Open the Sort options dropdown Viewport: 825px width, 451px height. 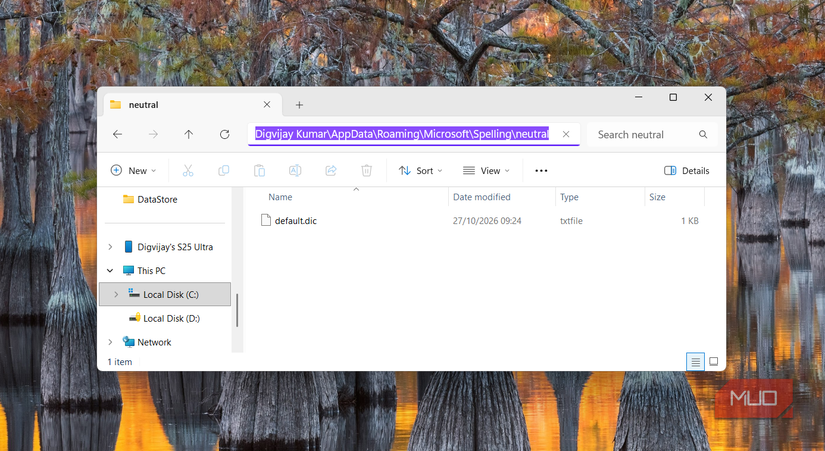(420, 171)
